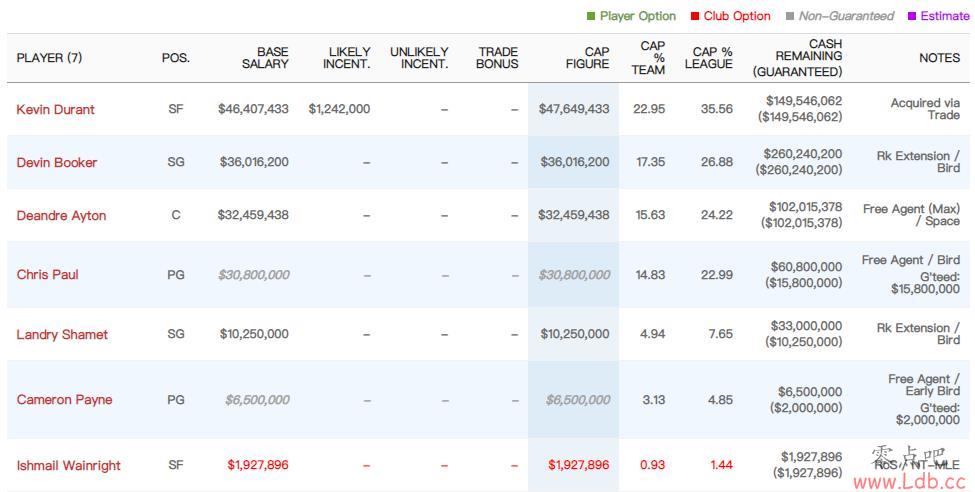Open Cameron Payne's player link
The height and width of the screenshot is (492, 975).
coord(64,400)
